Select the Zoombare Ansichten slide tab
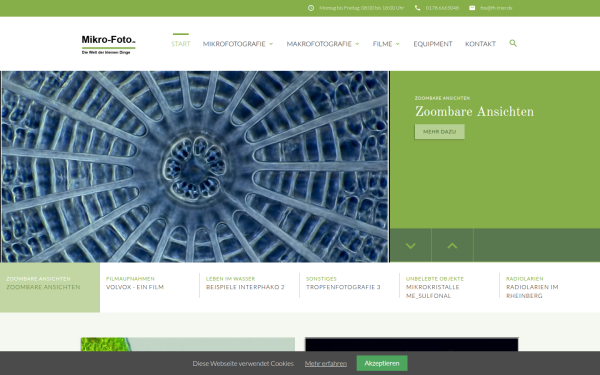Viewport: 600px width, 375px height. tap(50, 287)
